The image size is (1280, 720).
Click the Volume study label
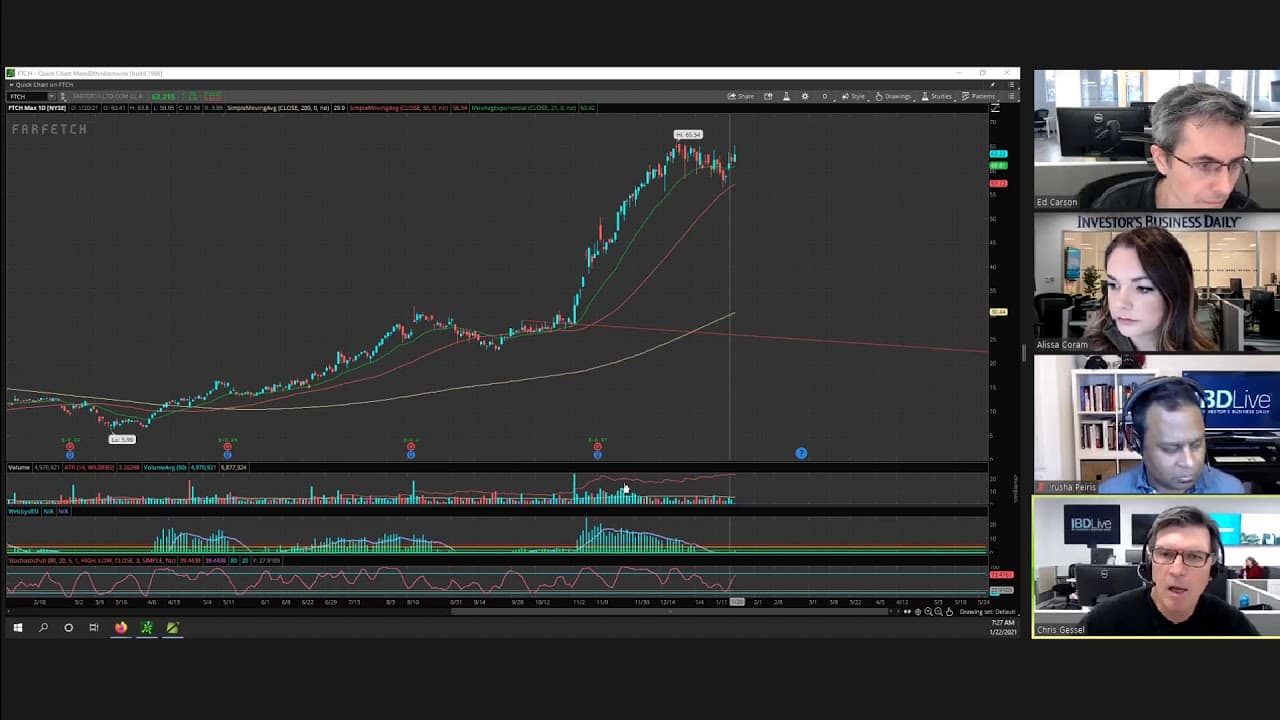point(20,467)
